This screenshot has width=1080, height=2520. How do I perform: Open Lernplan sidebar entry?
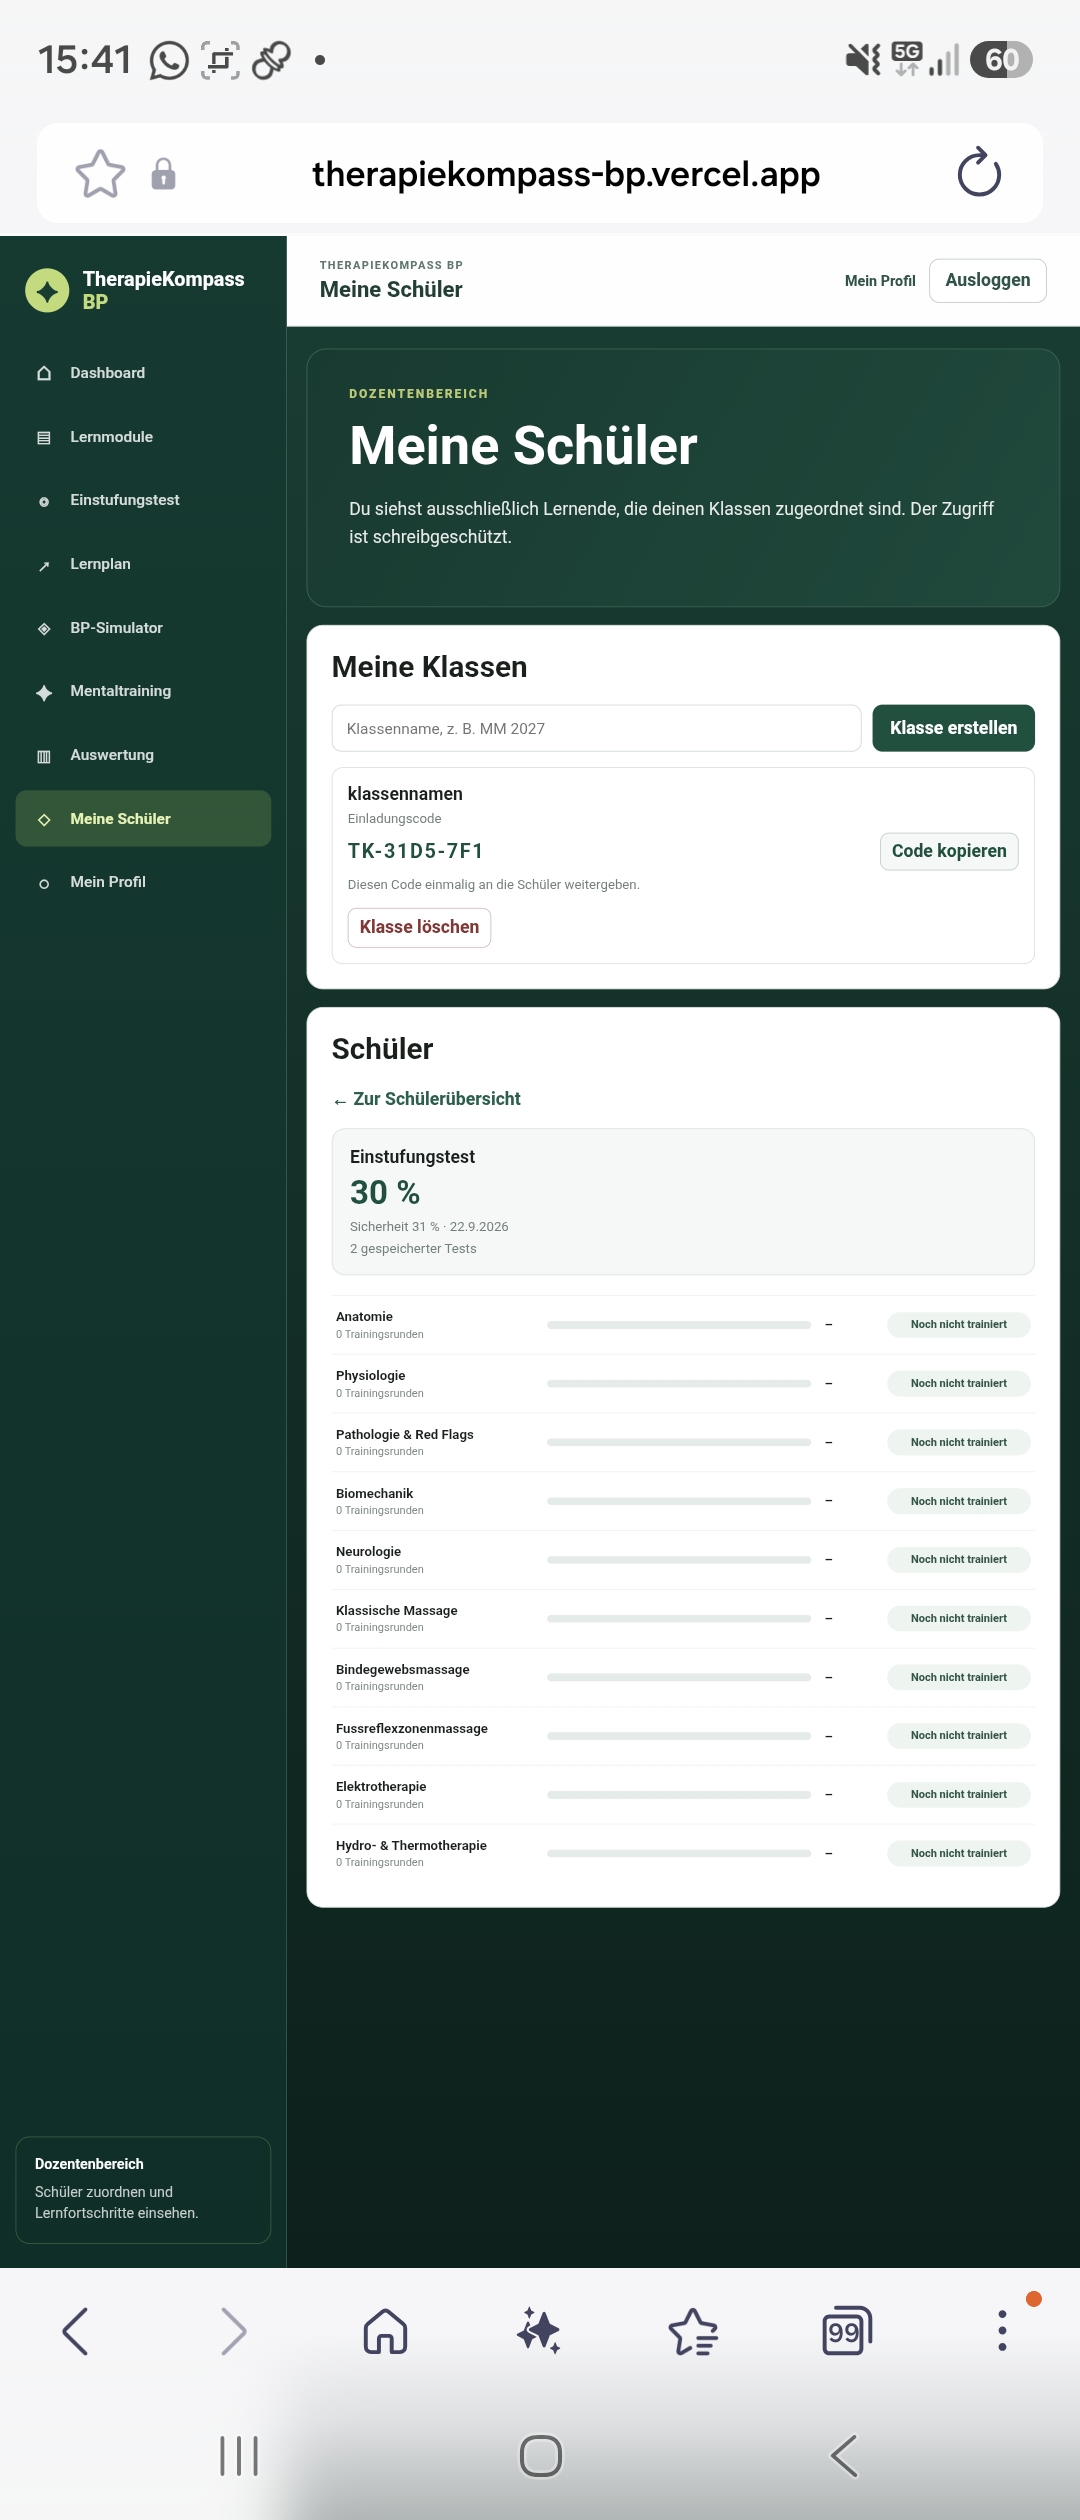pos(143,564)
